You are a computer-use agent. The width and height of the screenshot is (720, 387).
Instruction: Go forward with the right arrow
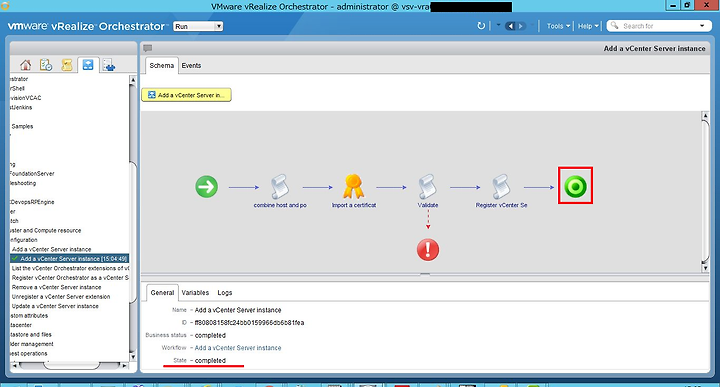521,26
